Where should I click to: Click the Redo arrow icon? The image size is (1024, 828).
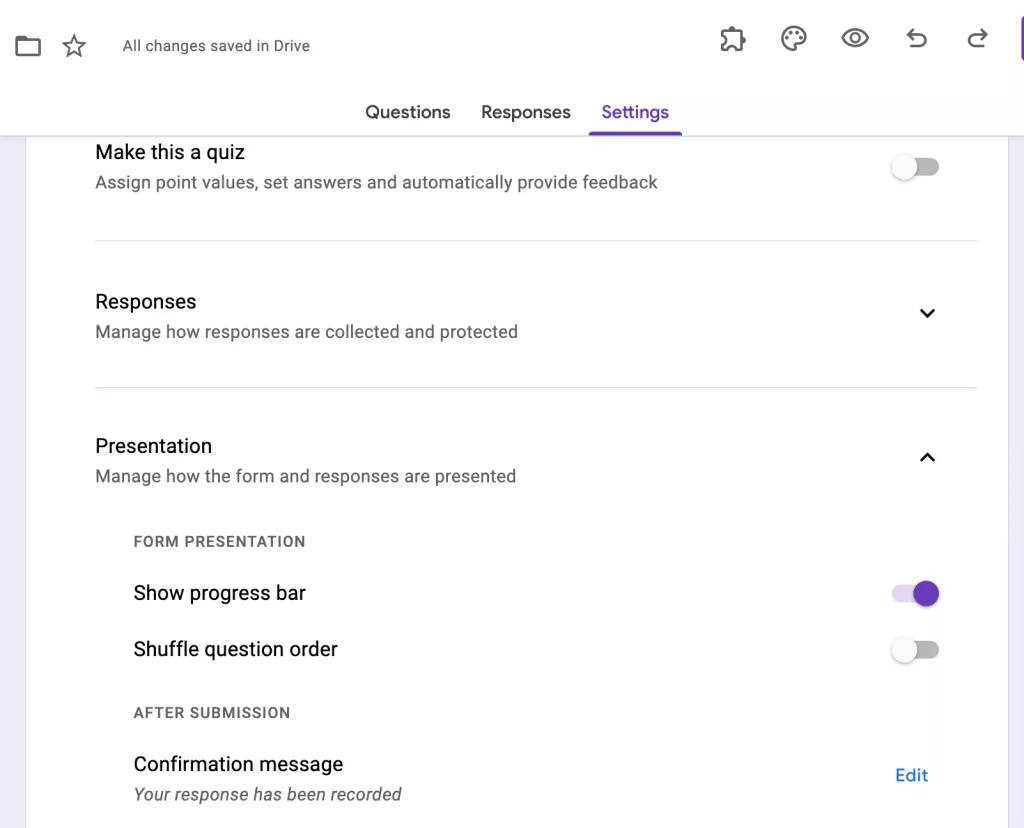[x=977, y=38]
